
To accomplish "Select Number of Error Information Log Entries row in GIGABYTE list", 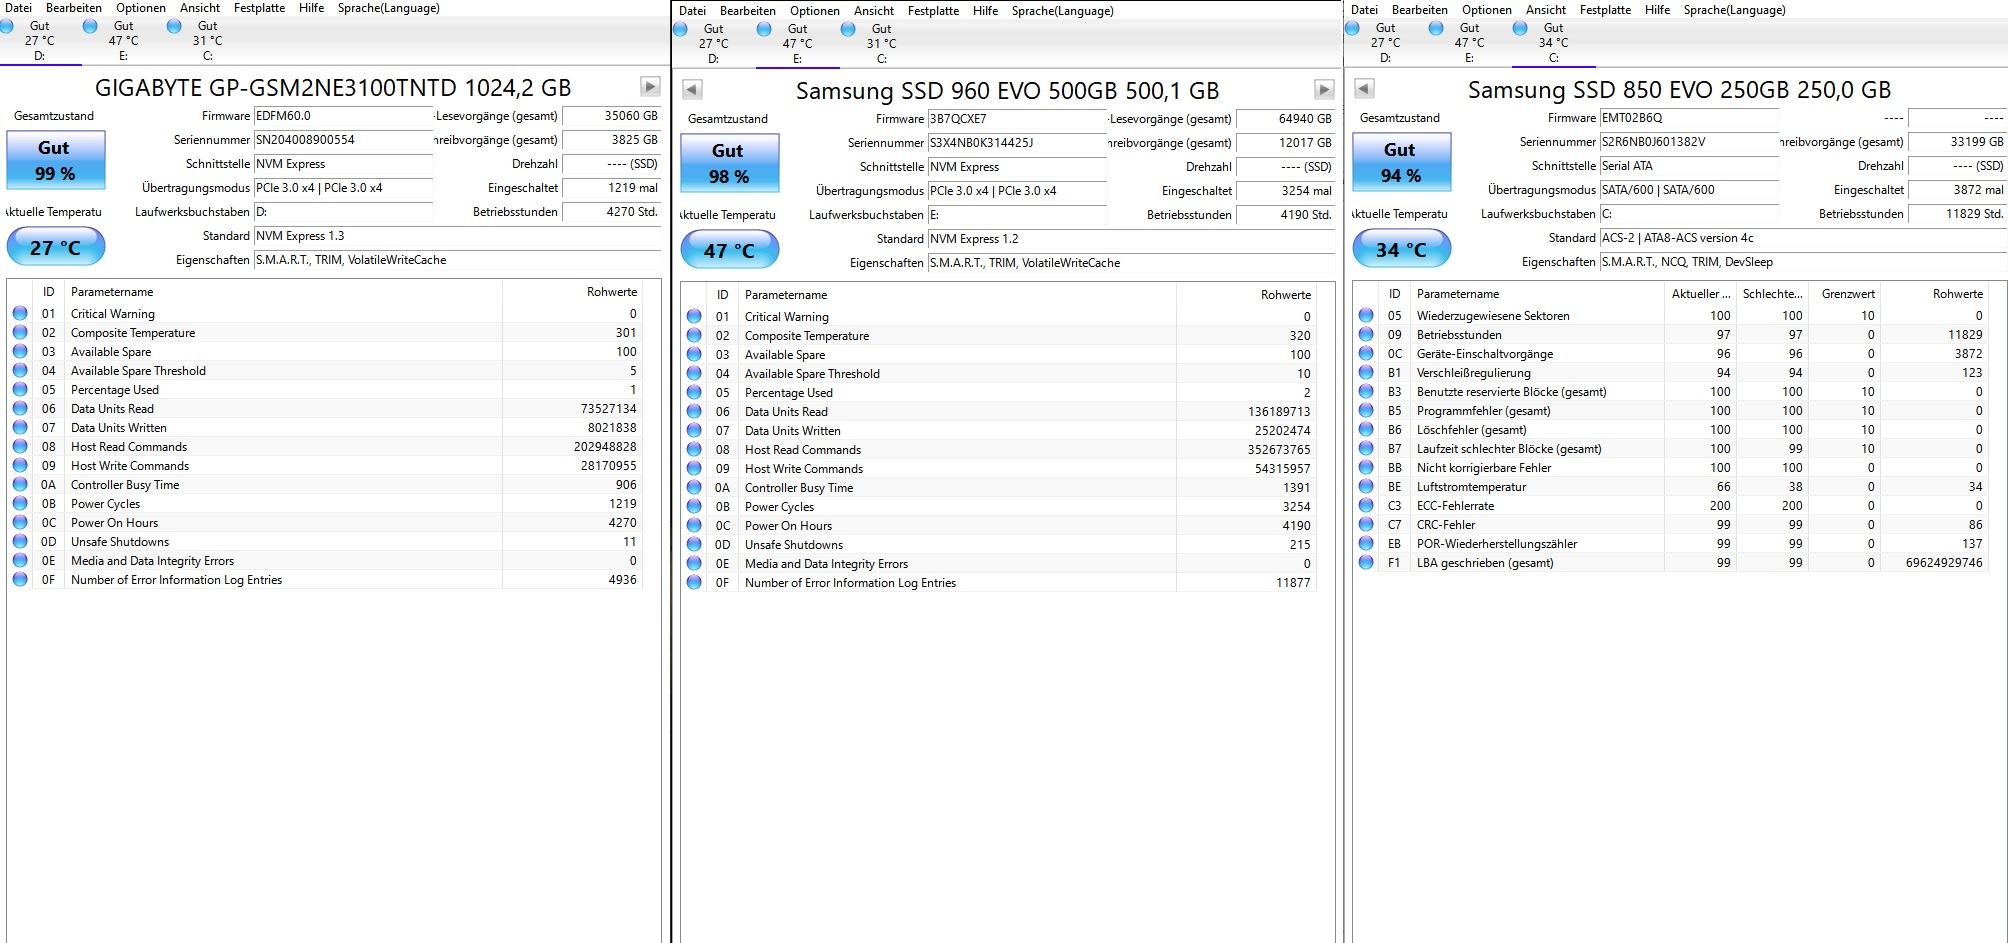I will (324, 580).
